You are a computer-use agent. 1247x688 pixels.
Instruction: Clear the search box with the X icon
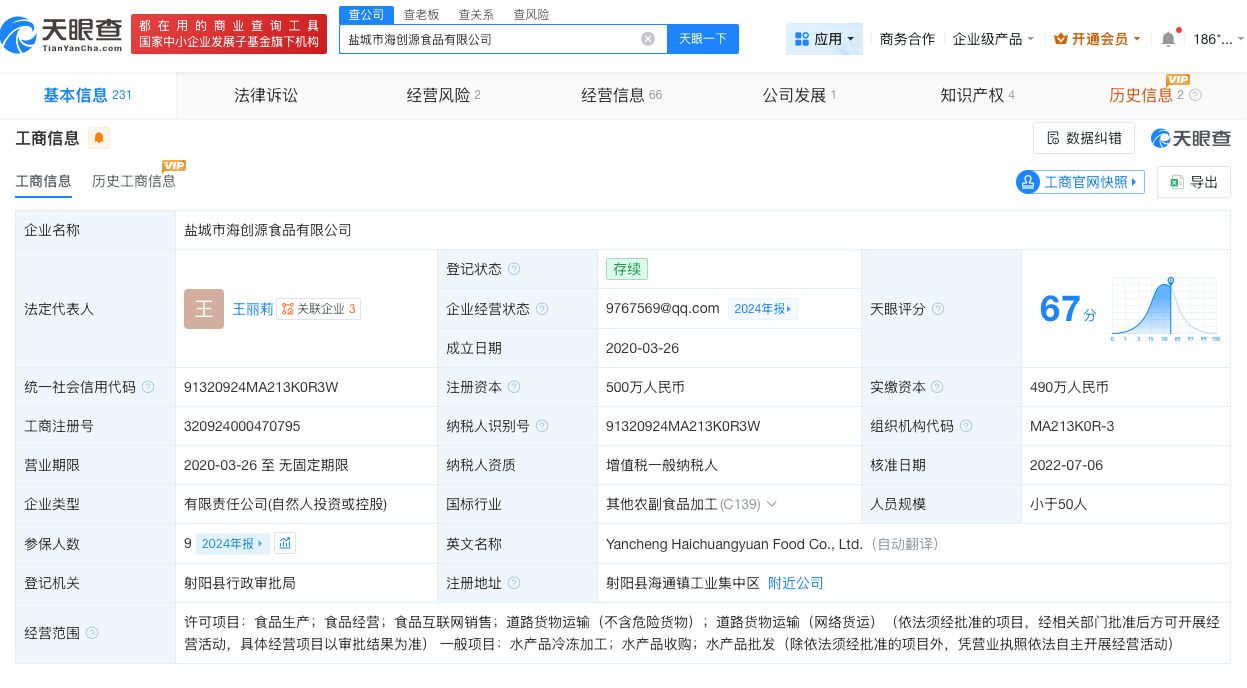(x=648, y=38)
